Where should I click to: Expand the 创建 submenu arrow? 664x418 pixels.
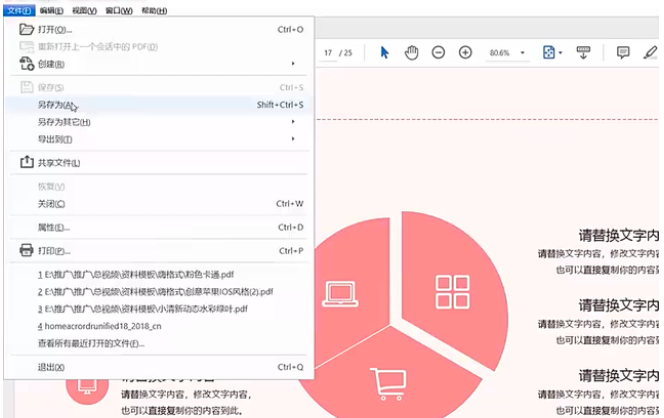tap(293, 64)
